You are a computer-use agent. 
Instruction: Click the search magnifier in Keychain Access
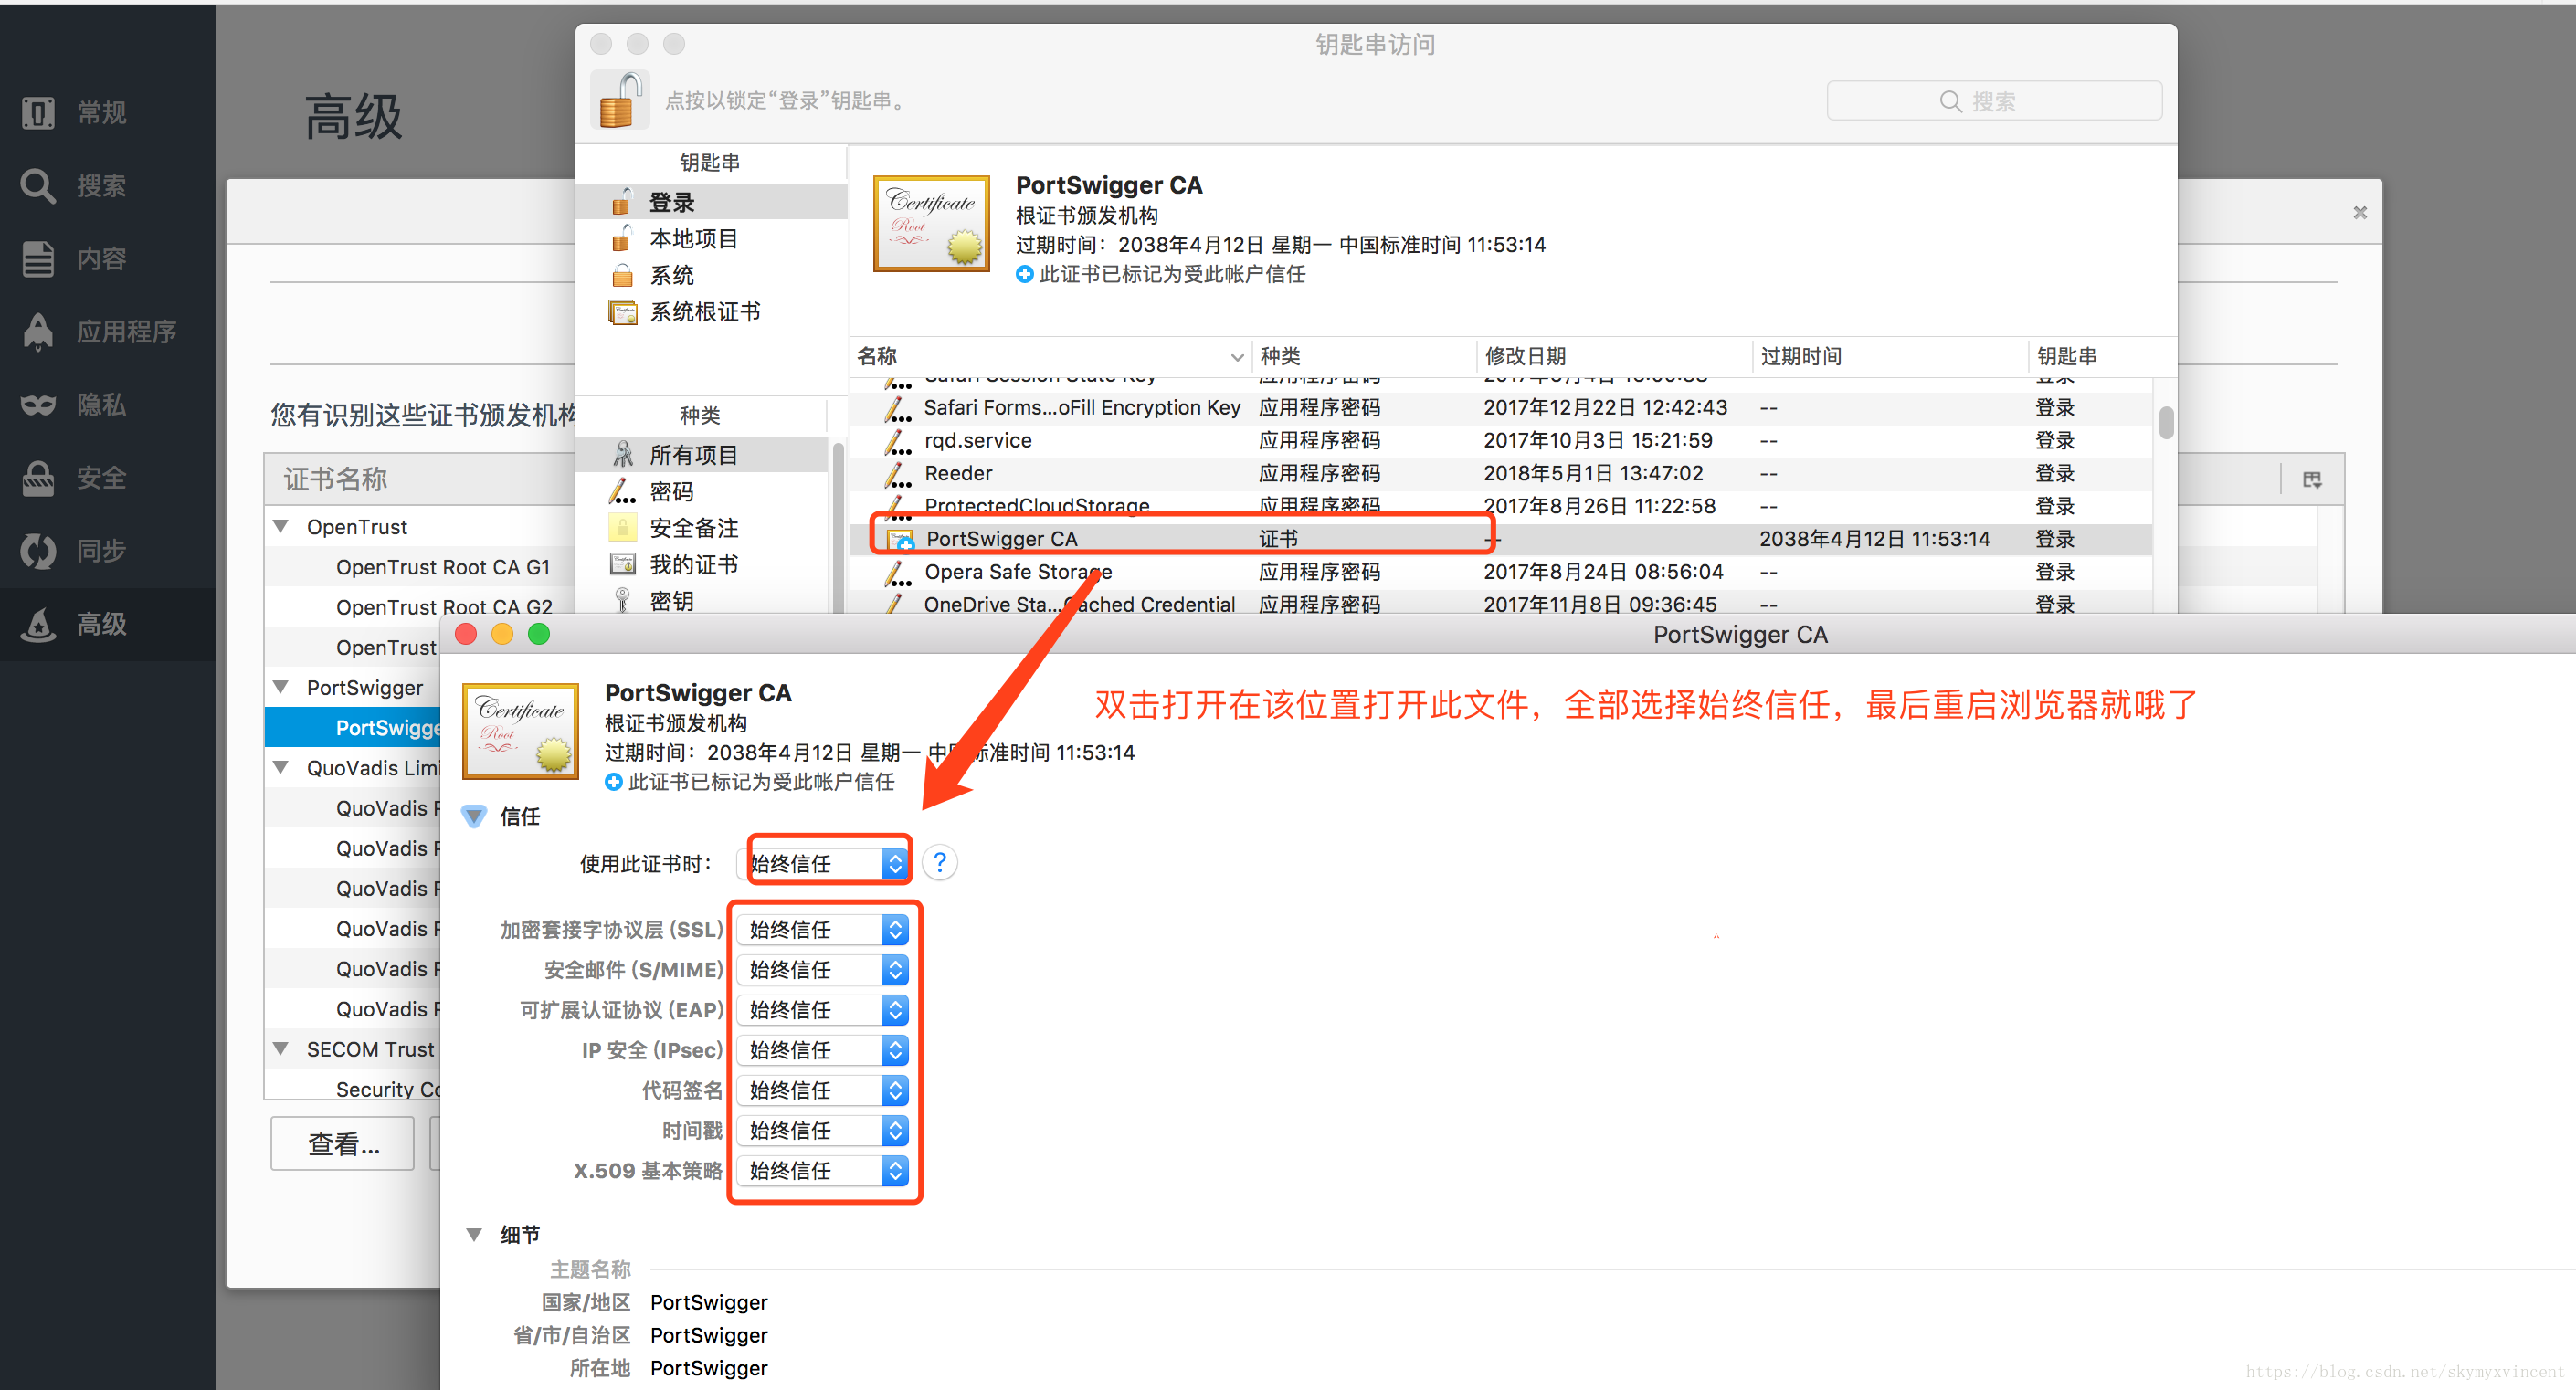[x=1949, y=101]
